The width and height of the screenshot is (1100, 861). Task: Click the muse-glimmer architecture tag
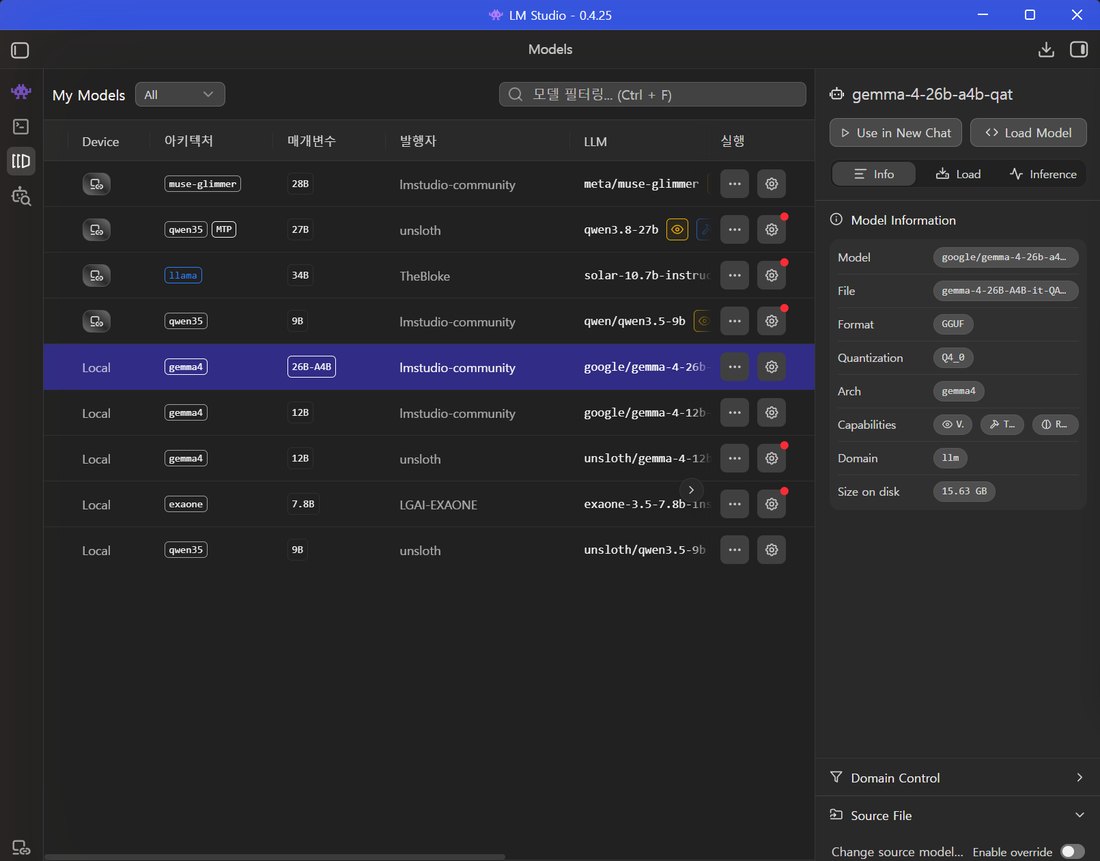point(203,184)
